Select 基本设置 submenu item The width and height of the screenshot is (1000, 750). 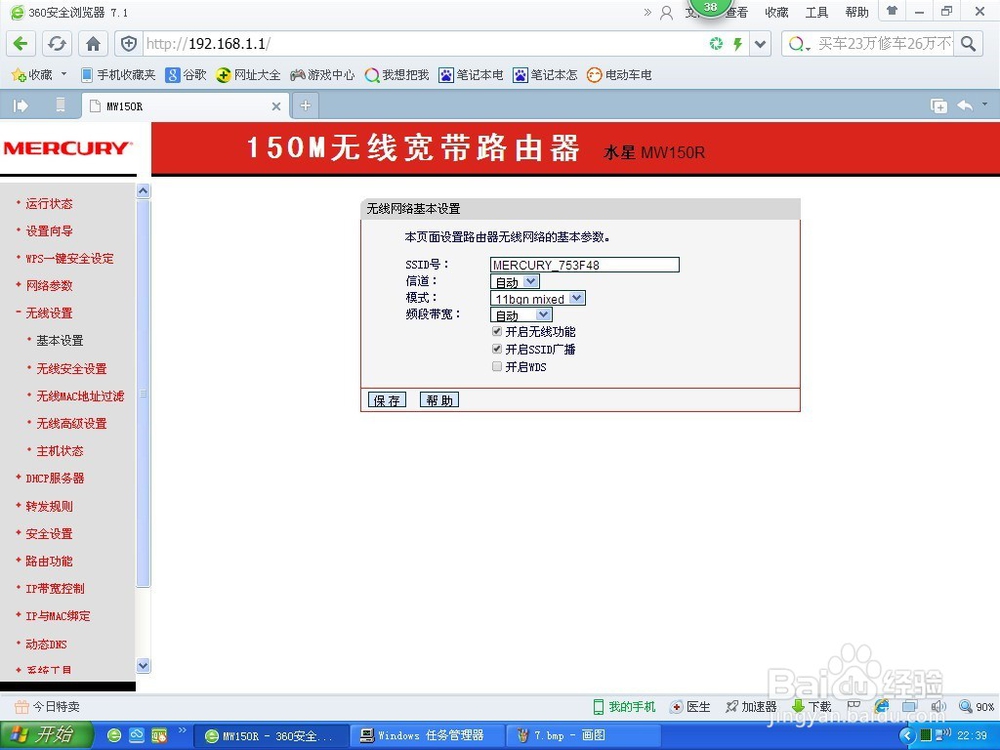pyautogui.click(x=60, y=341)
